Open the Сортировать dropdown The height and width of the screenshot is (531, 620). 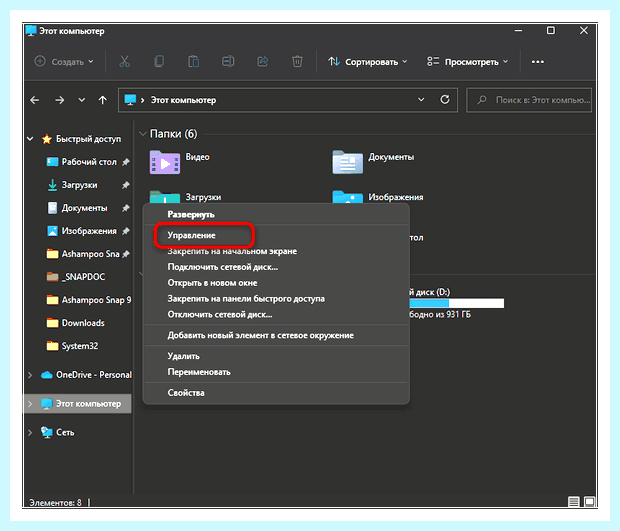[367, 62]
